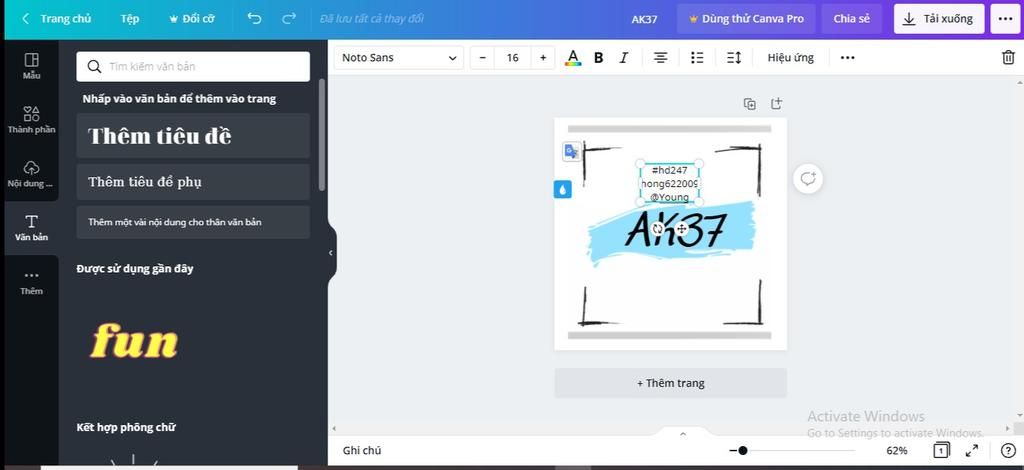Screen dimensions: 1024x470
Task: Click the Google Translate icon on canvas
Action: point(571,151)
